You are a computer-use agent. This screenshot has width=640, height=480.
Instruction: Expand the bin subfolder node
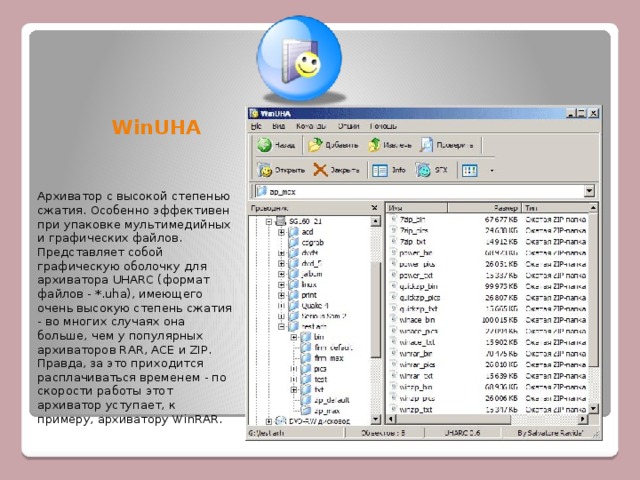(x=293, y=337)
